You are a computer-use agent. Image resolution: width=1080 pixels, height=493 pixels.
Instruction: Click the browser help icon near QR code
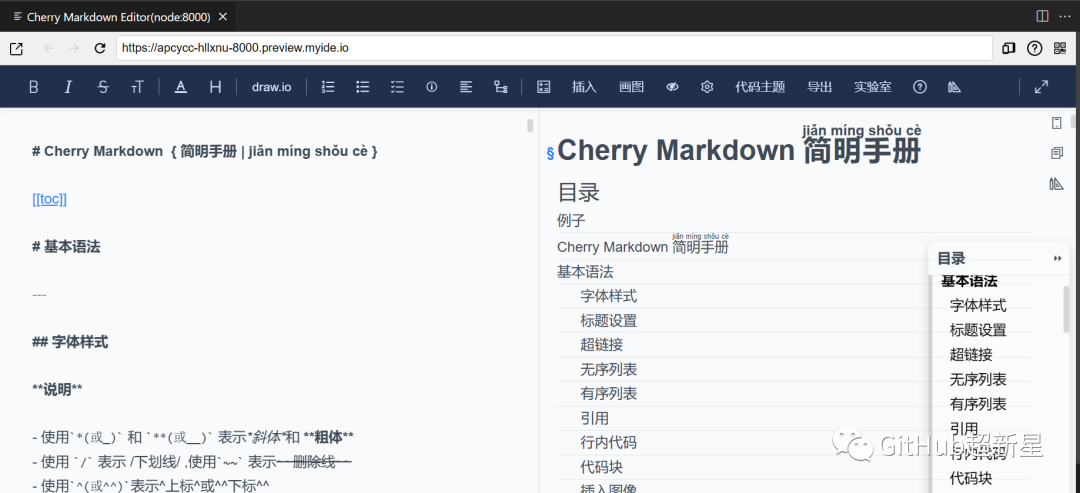(x=1035, y=48)
